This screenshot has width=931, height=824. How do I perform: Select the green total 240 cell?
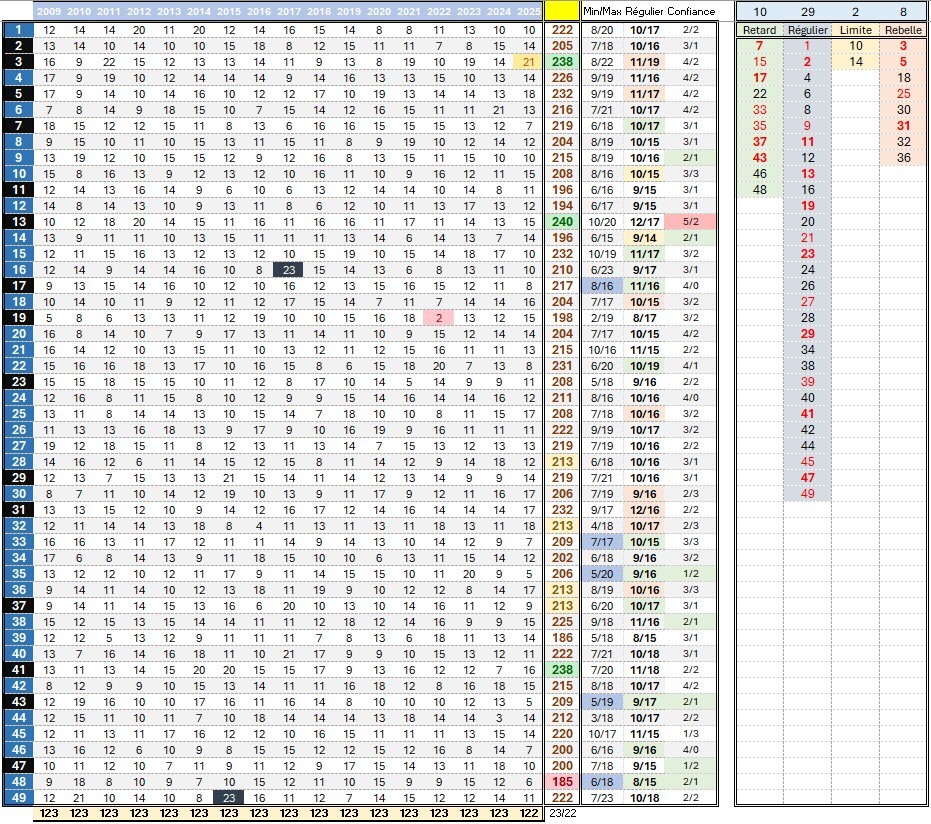(562, 221)
